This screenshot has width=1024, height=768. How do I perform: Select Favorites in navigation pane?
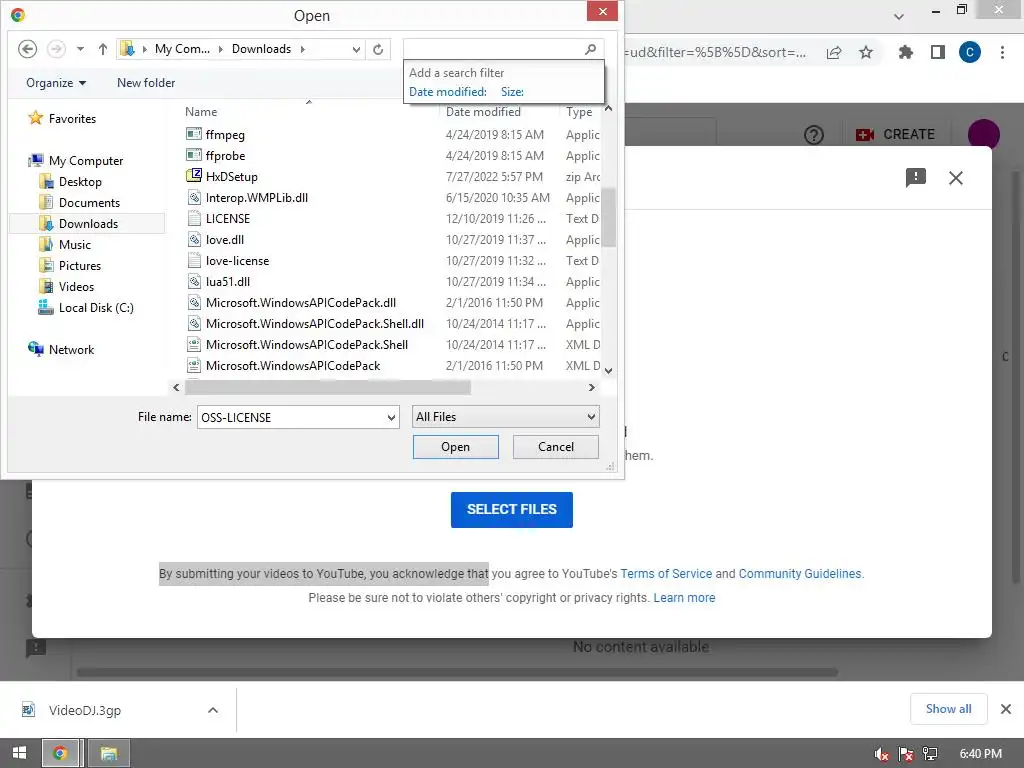pos(62,118)
